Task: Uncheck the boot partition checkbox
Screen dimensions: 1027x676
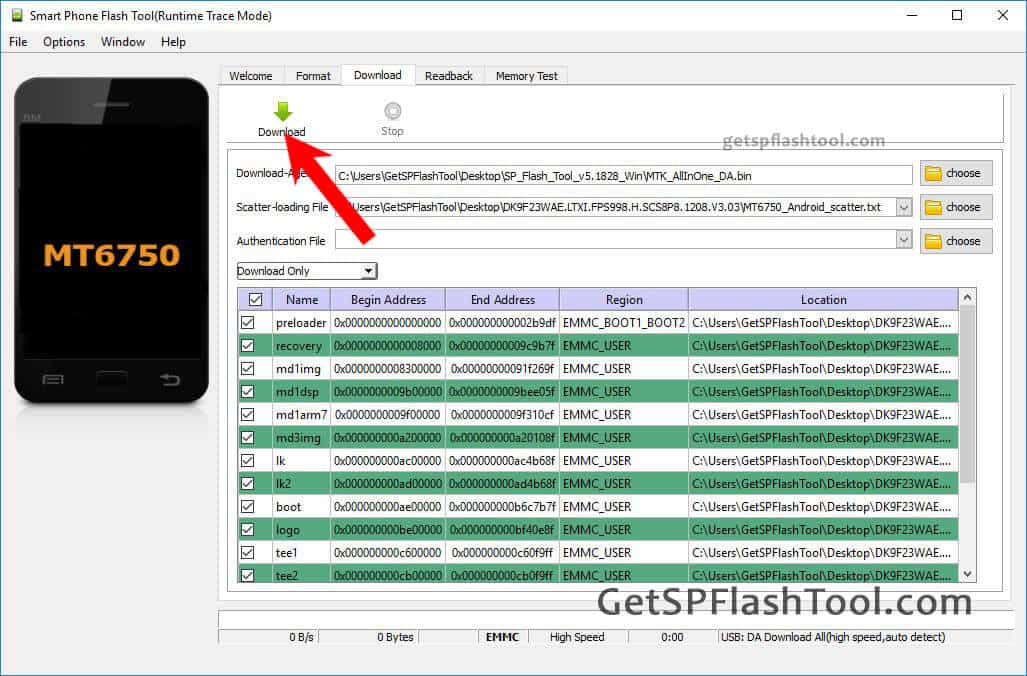Action: (x=248, y=506)
